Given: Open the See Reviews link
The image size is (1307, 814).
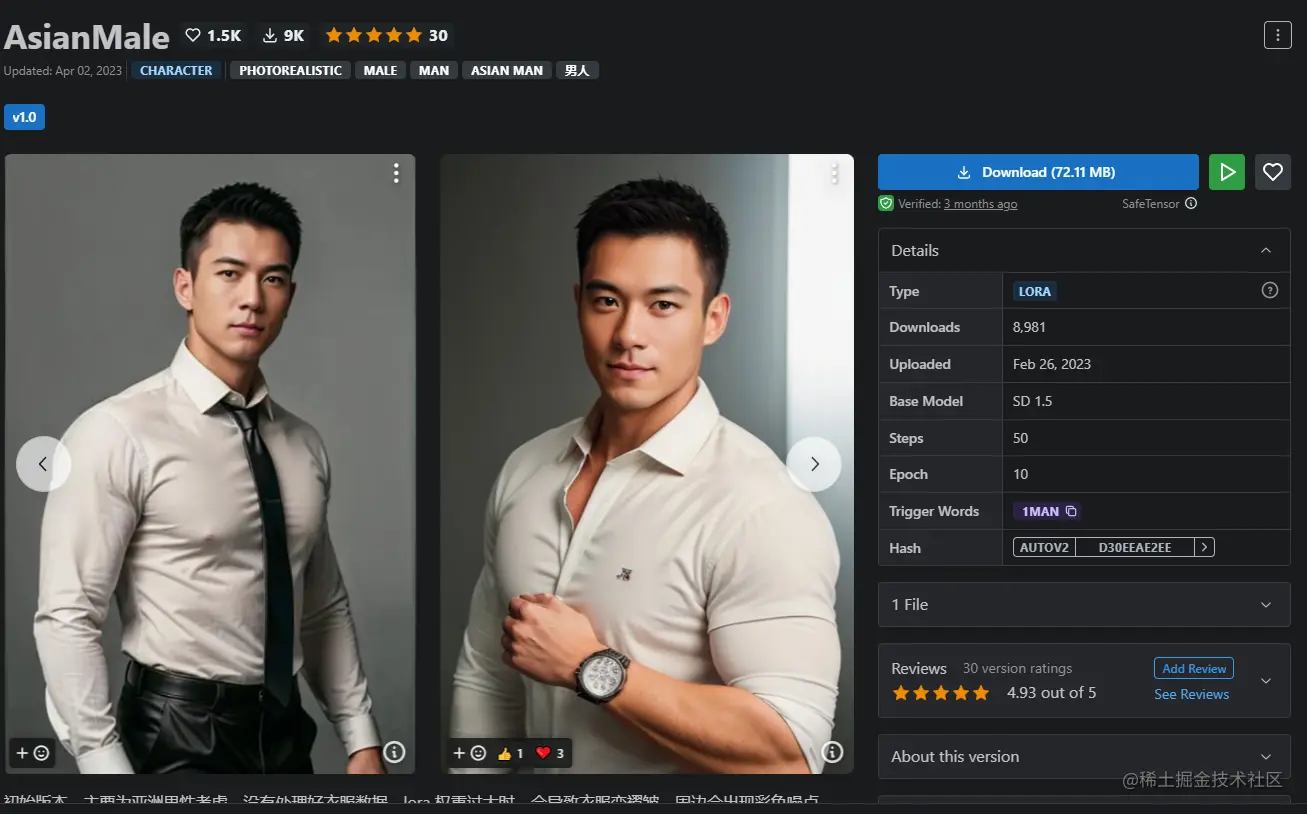Looking at the screenshot, I should click(x=1191, y=694).
